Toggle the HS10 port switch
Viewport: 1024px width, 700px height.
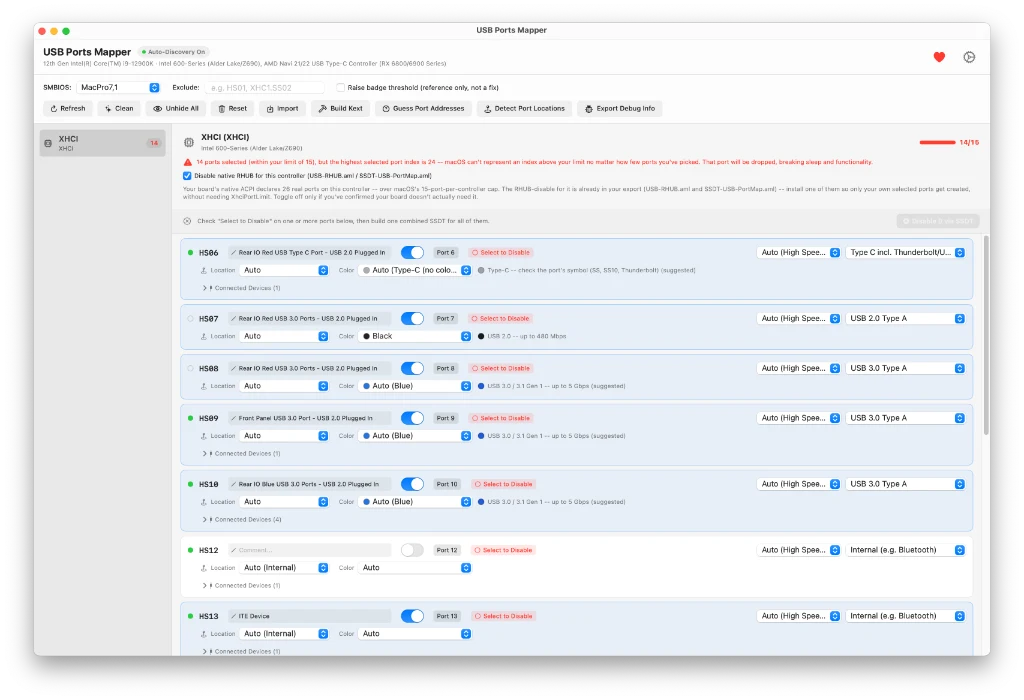coord(412,484)
